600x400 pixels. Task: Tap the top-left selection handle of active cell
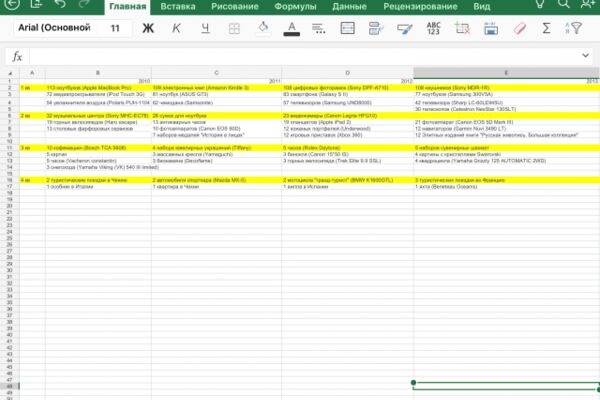point(413,382)
